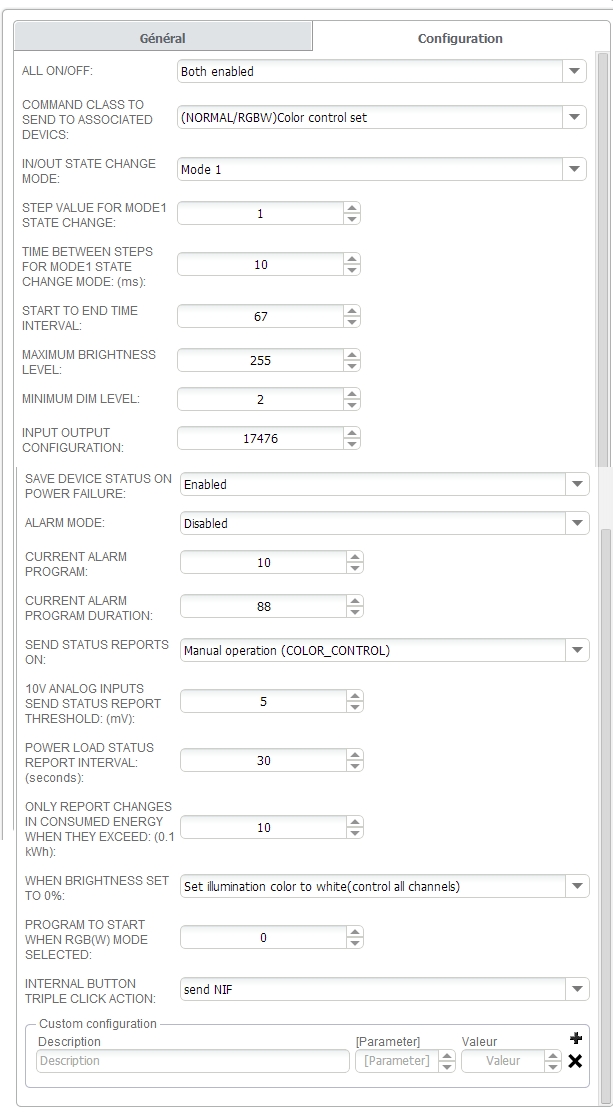
Task: Click the custom Description text field
Action: [x=192, y=1061]
